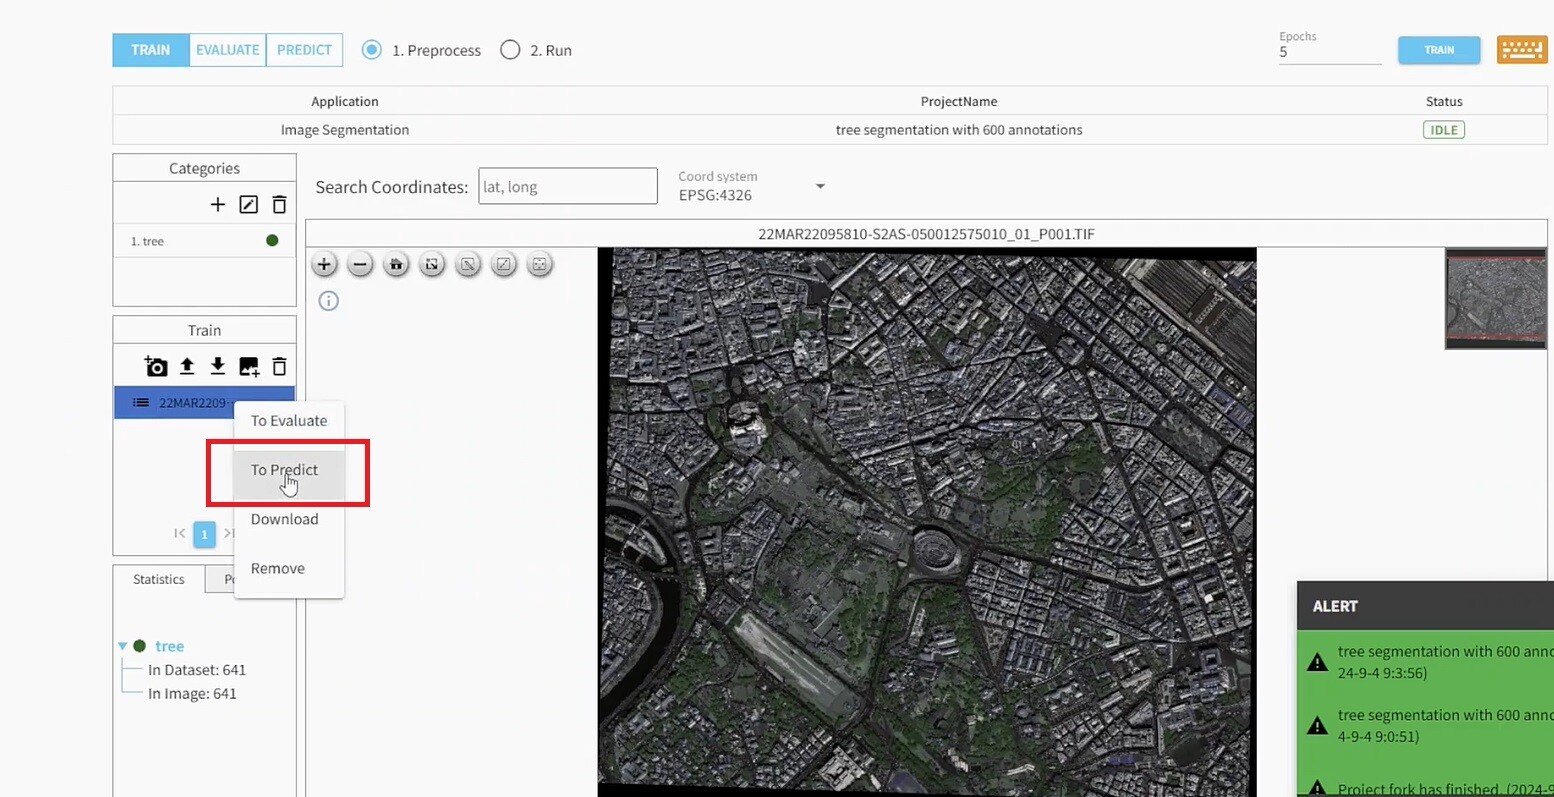The height and width of the screenshot is (797, 1554).
Task: Add a new category with the plus icon
Action: pyautogui.click(x=217, y=204)
